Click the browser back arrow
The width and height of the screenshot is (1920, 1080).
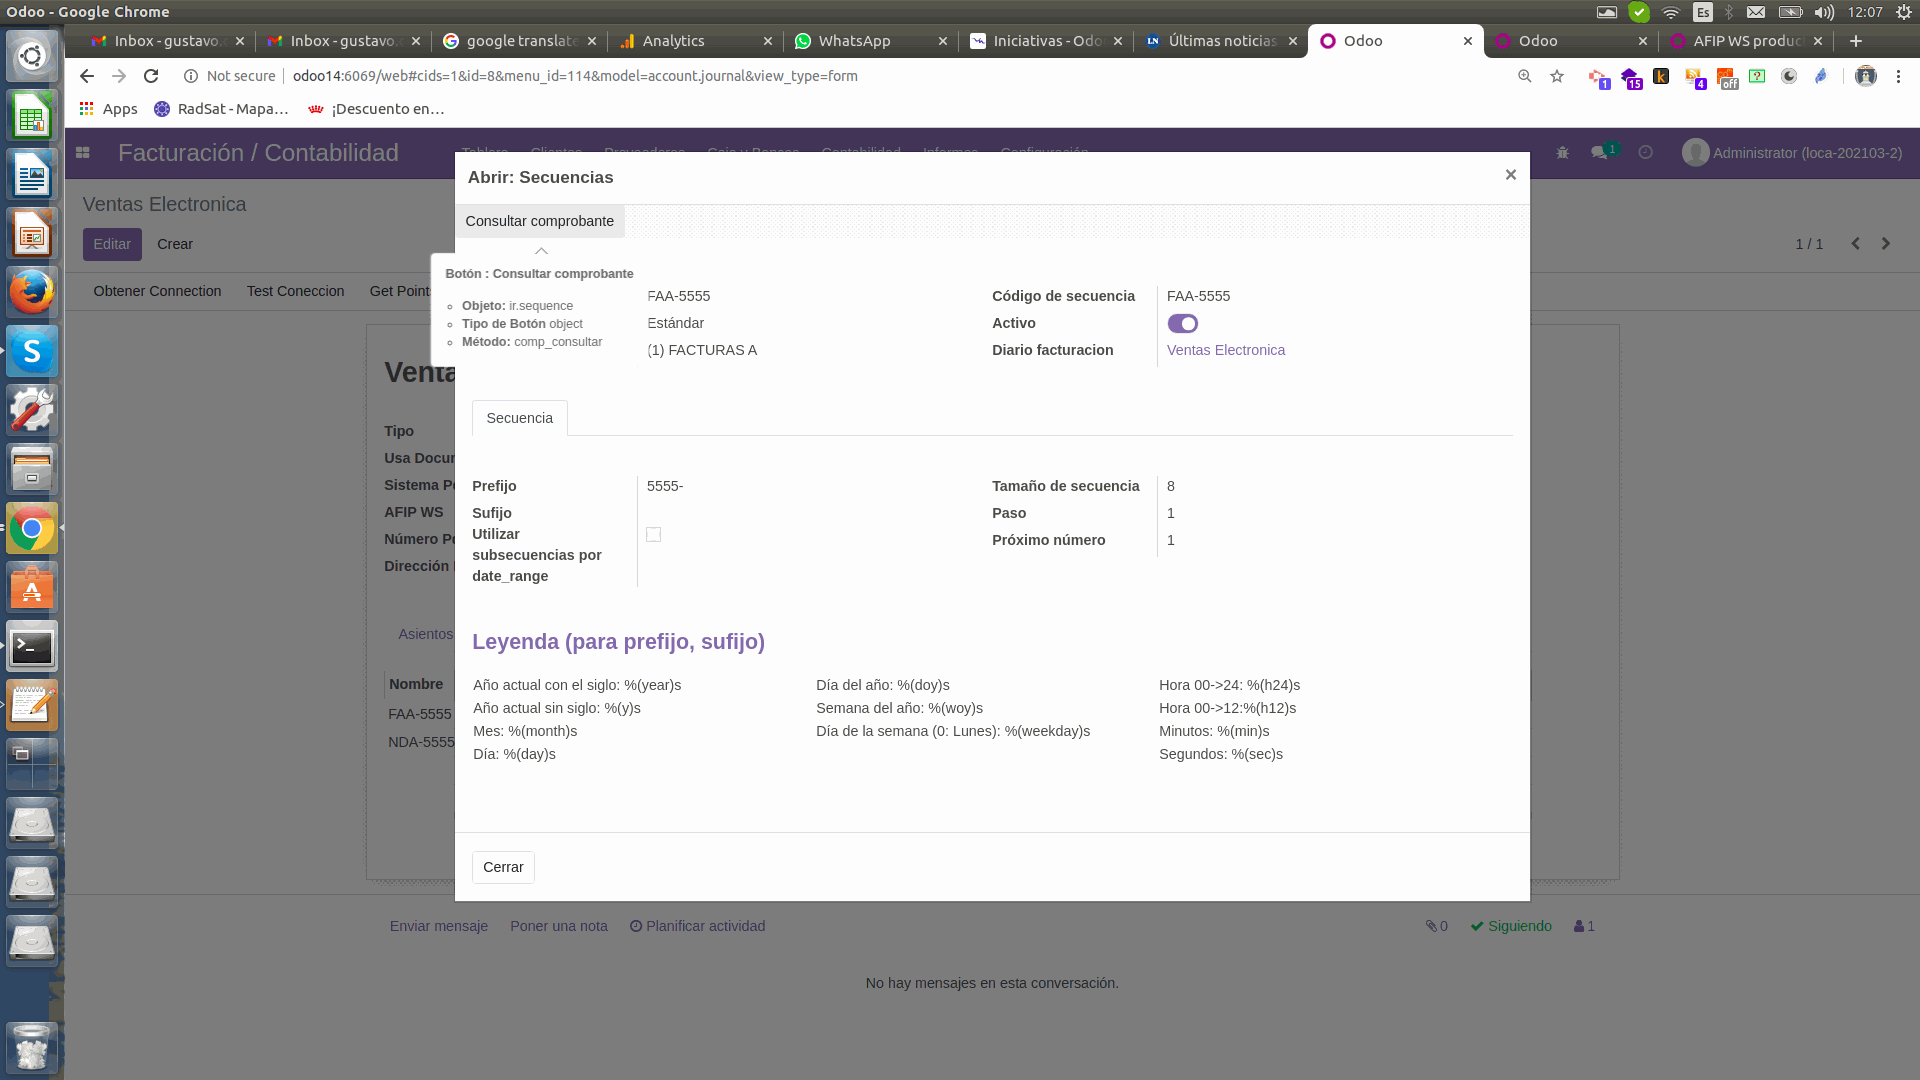[87, 76]
